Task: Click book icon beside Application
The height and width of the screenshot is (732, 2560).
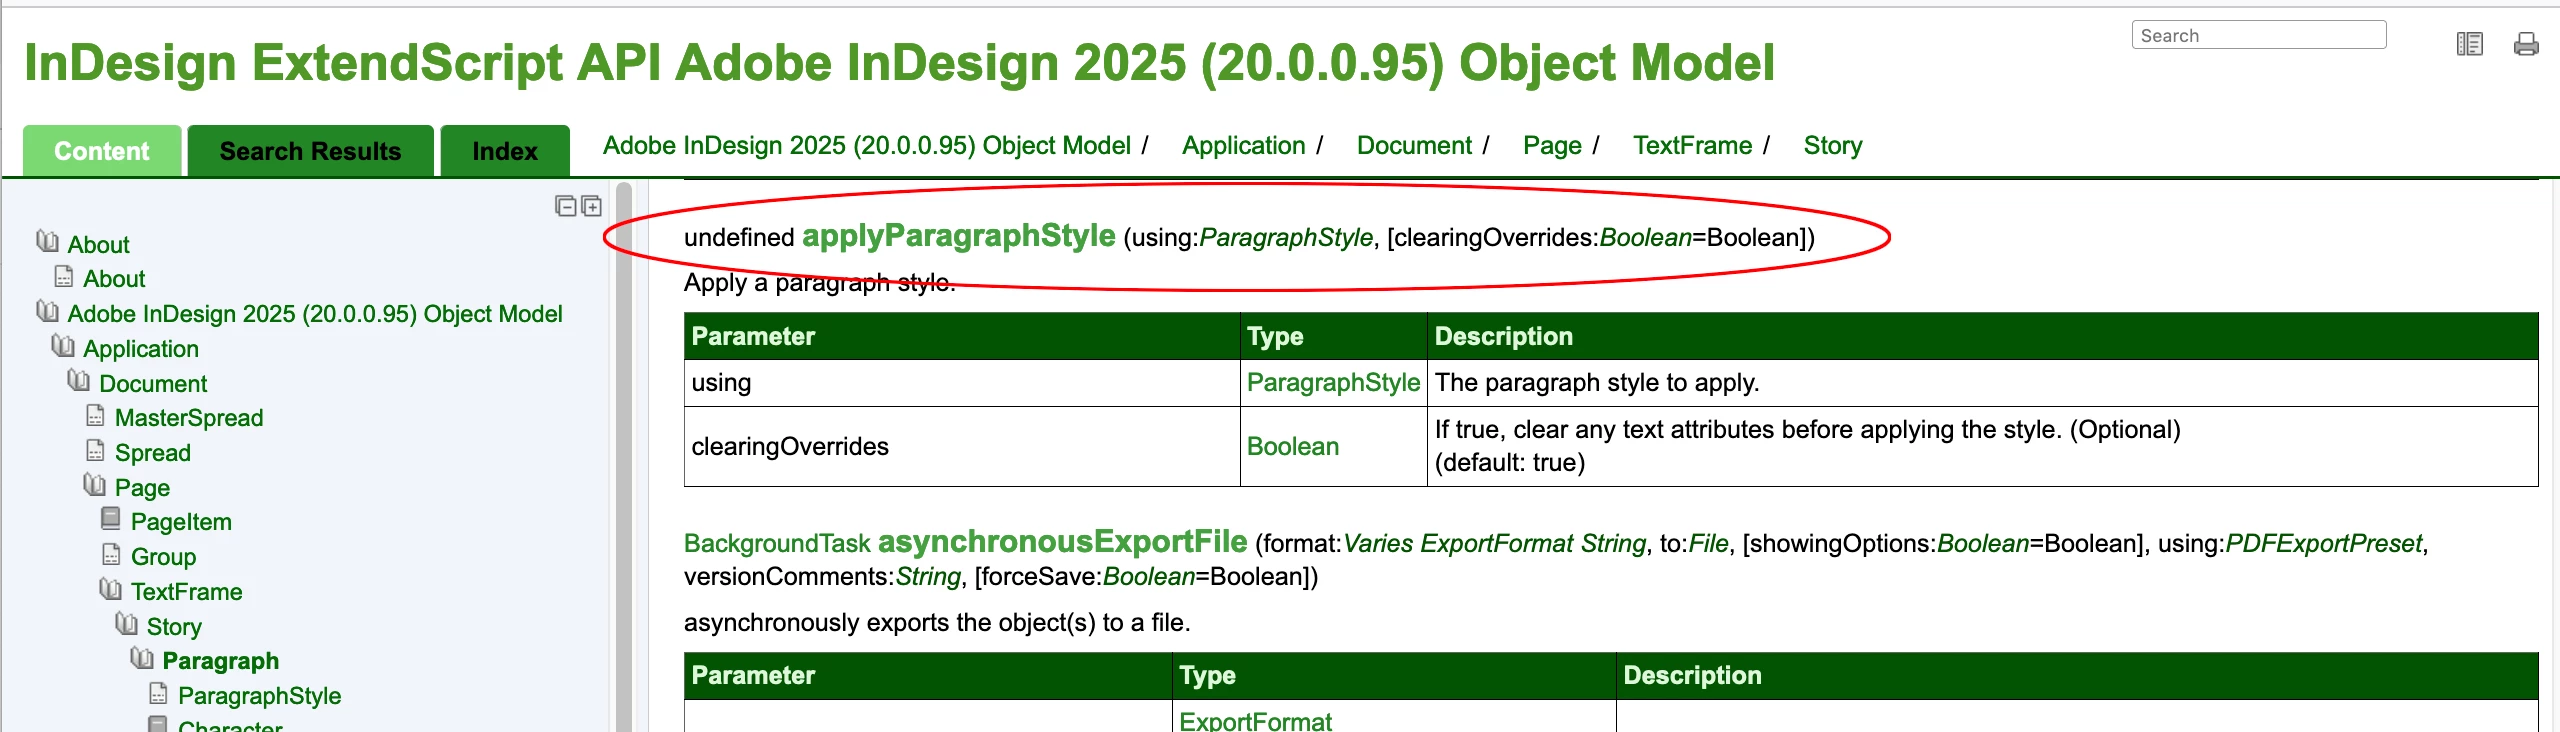Action: point(63,347)
